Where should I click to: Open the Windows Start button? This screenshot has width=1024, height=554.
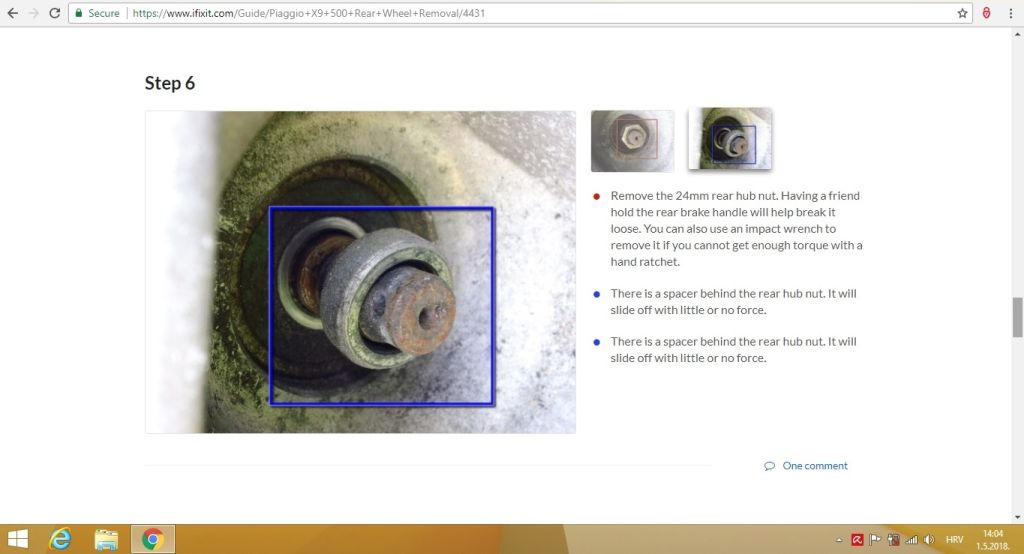point(18,539)
